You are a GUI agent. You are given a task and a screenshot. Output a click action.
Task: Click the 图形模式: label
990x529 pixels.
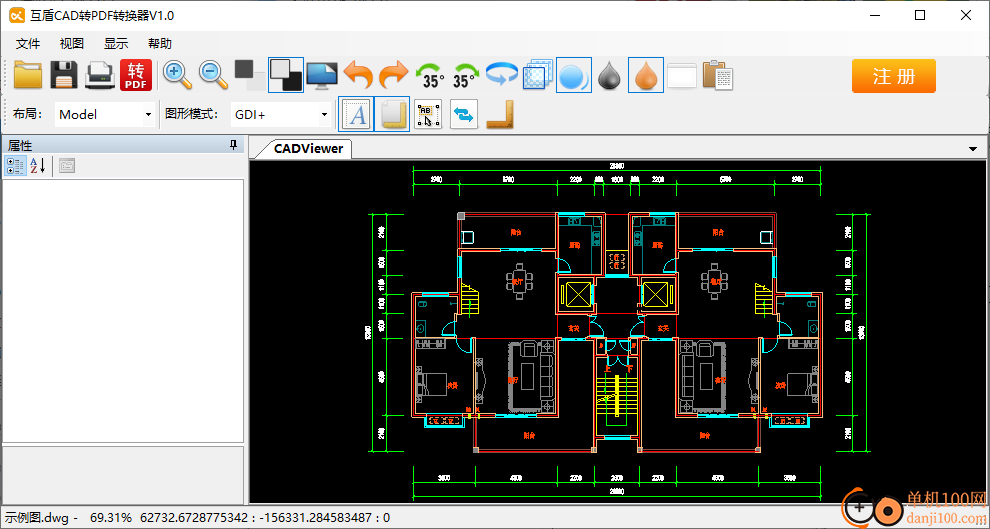[x=192, y=115]
